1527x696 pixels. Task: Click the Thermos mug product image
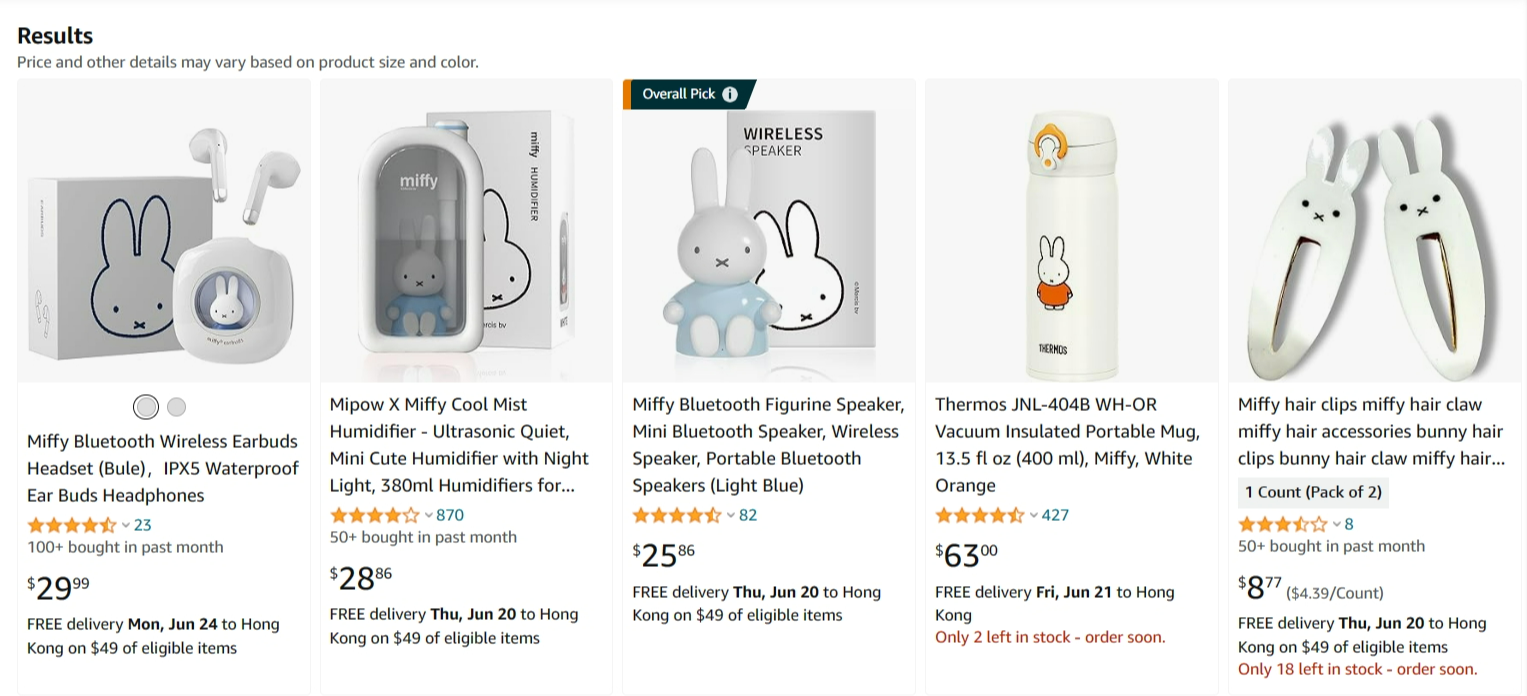(x=1071, y=230)
